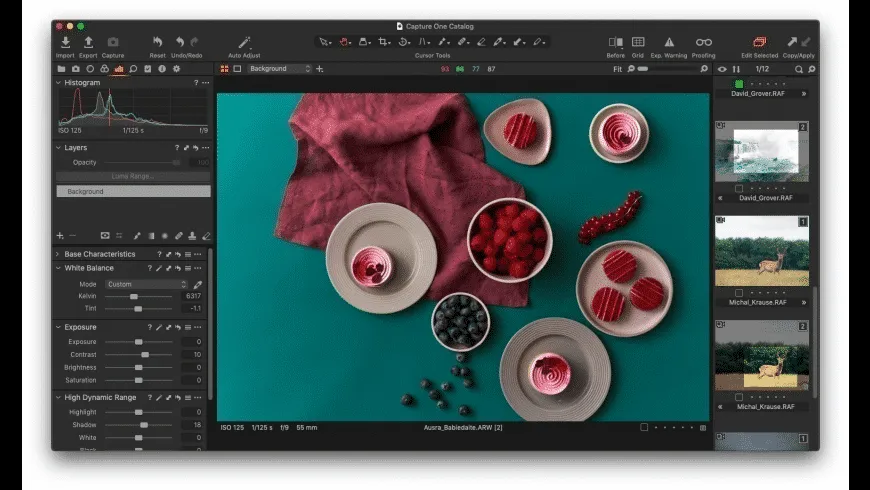
Task: Click the Edit Selected variants icon
Action: pos(760,42)
